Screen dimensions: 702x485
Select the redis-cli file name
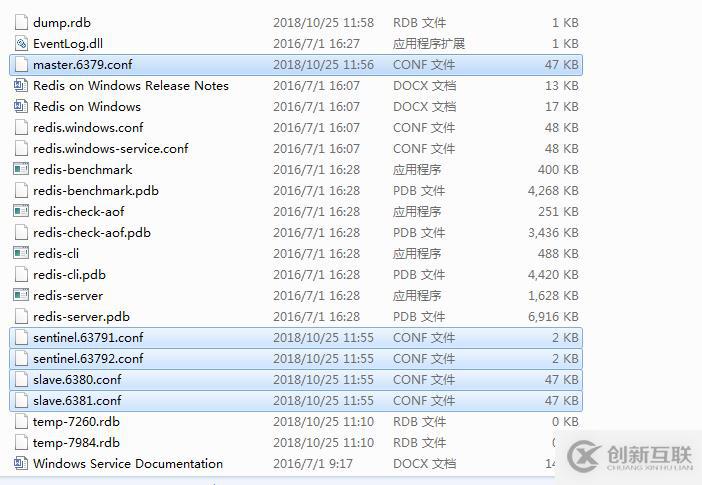point(56,254)
